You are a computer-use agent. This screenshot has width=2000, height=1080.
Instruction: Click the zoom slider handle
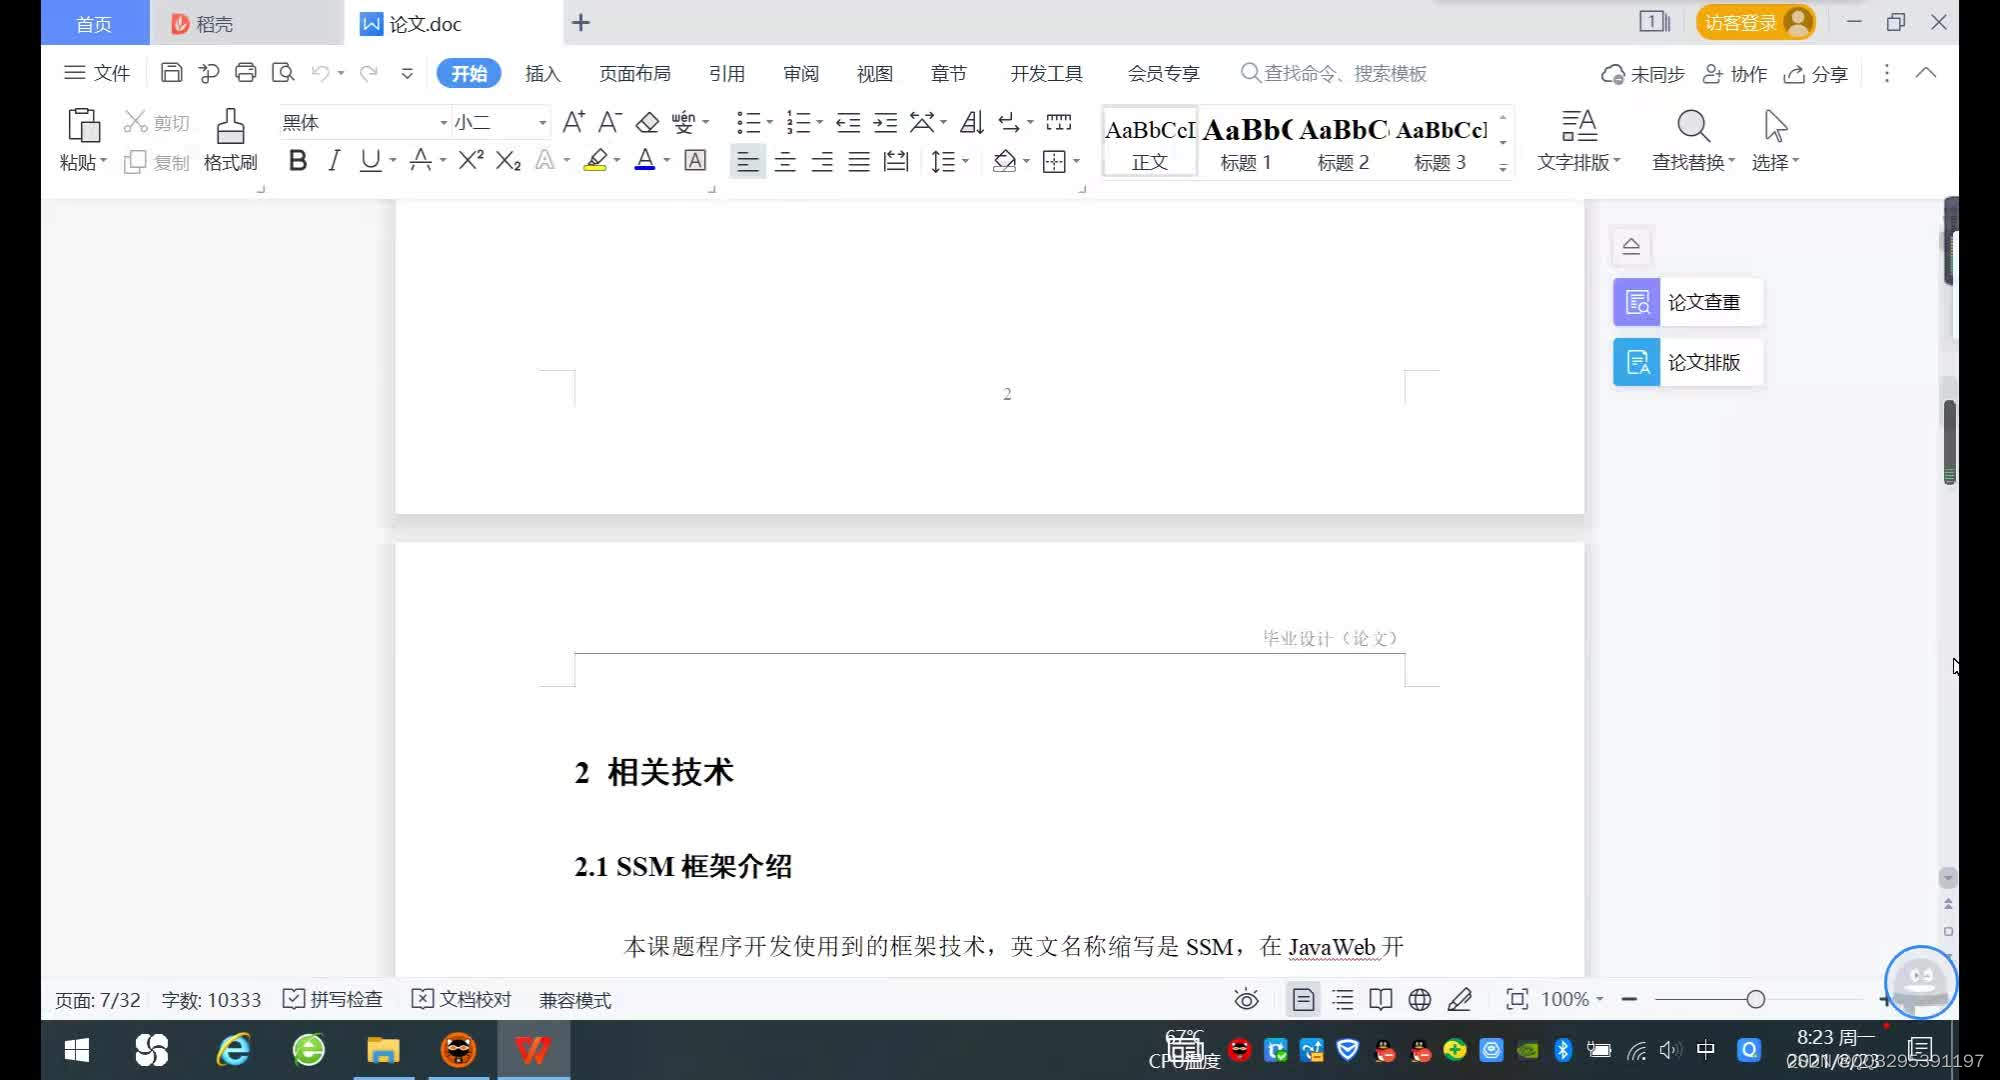(1755, 999)
